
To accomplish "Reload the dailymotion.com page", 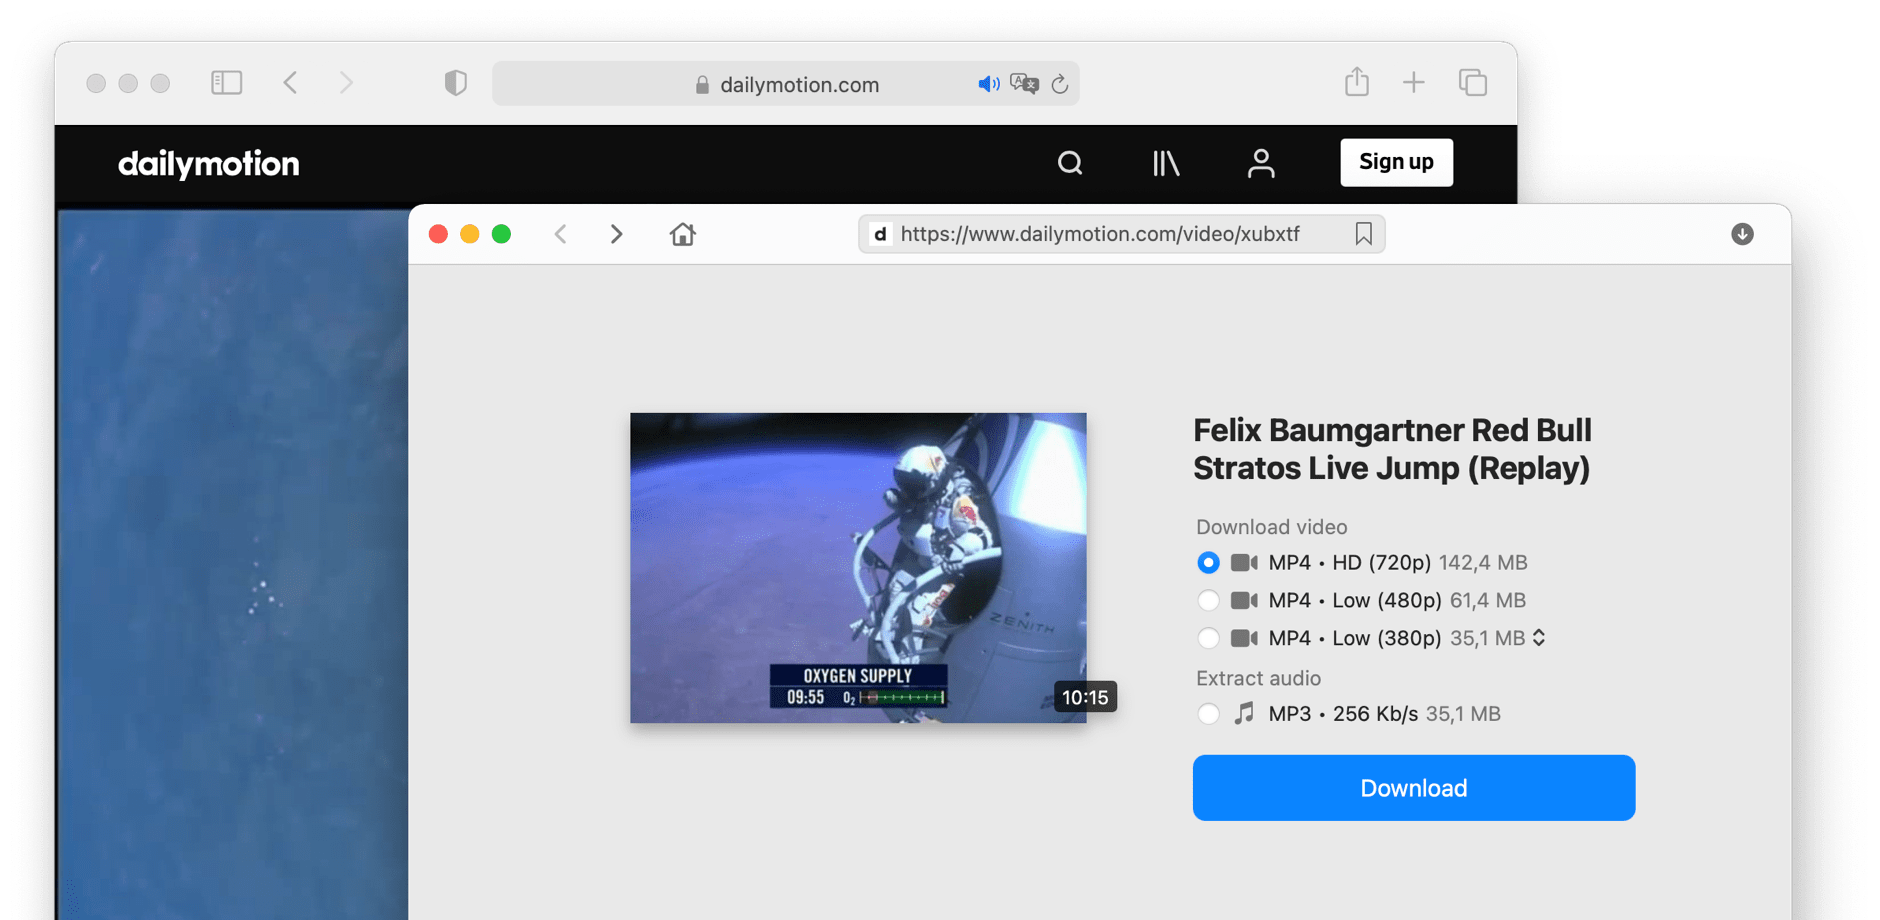I will (x=1060, y=84).
